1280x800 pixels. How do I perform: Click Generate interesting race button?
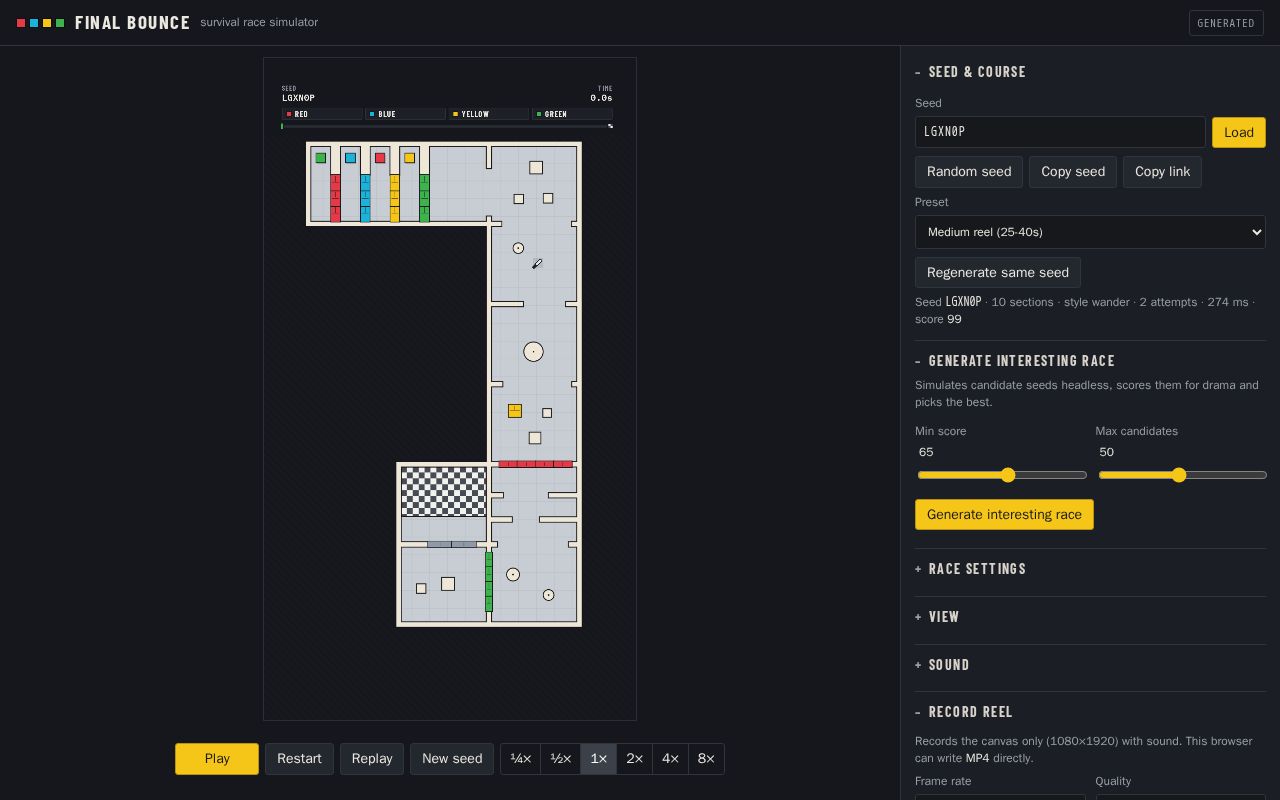point(1004,515)
